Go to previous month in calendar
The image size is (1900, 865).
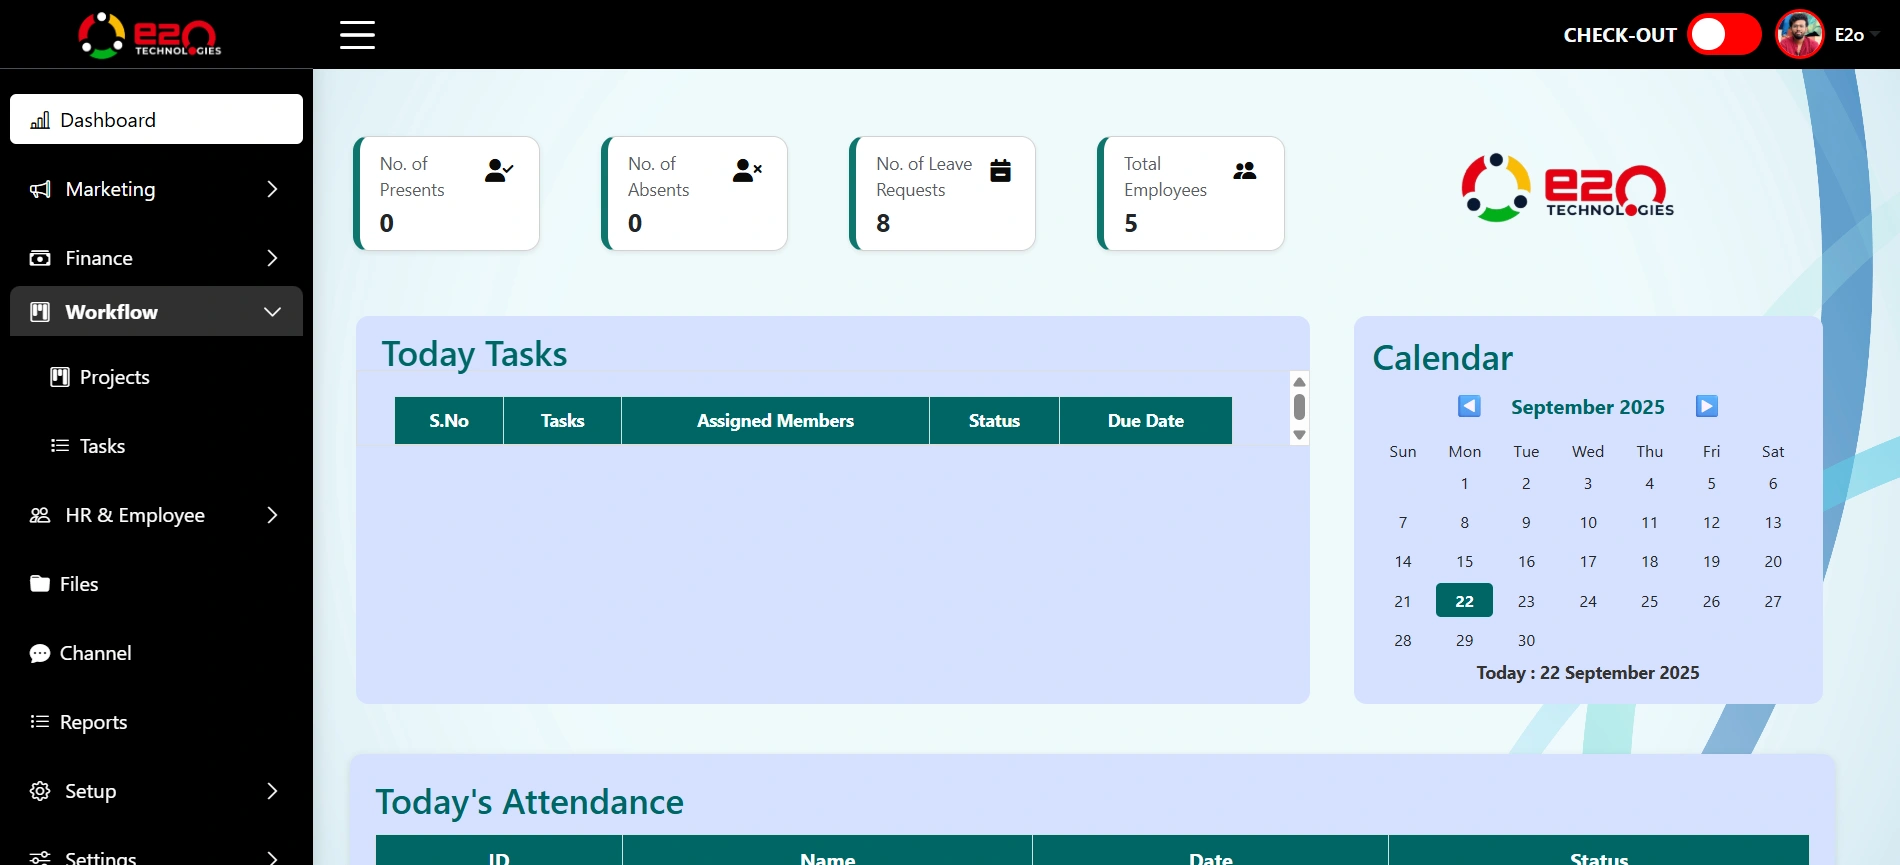tap(1469, 406)
